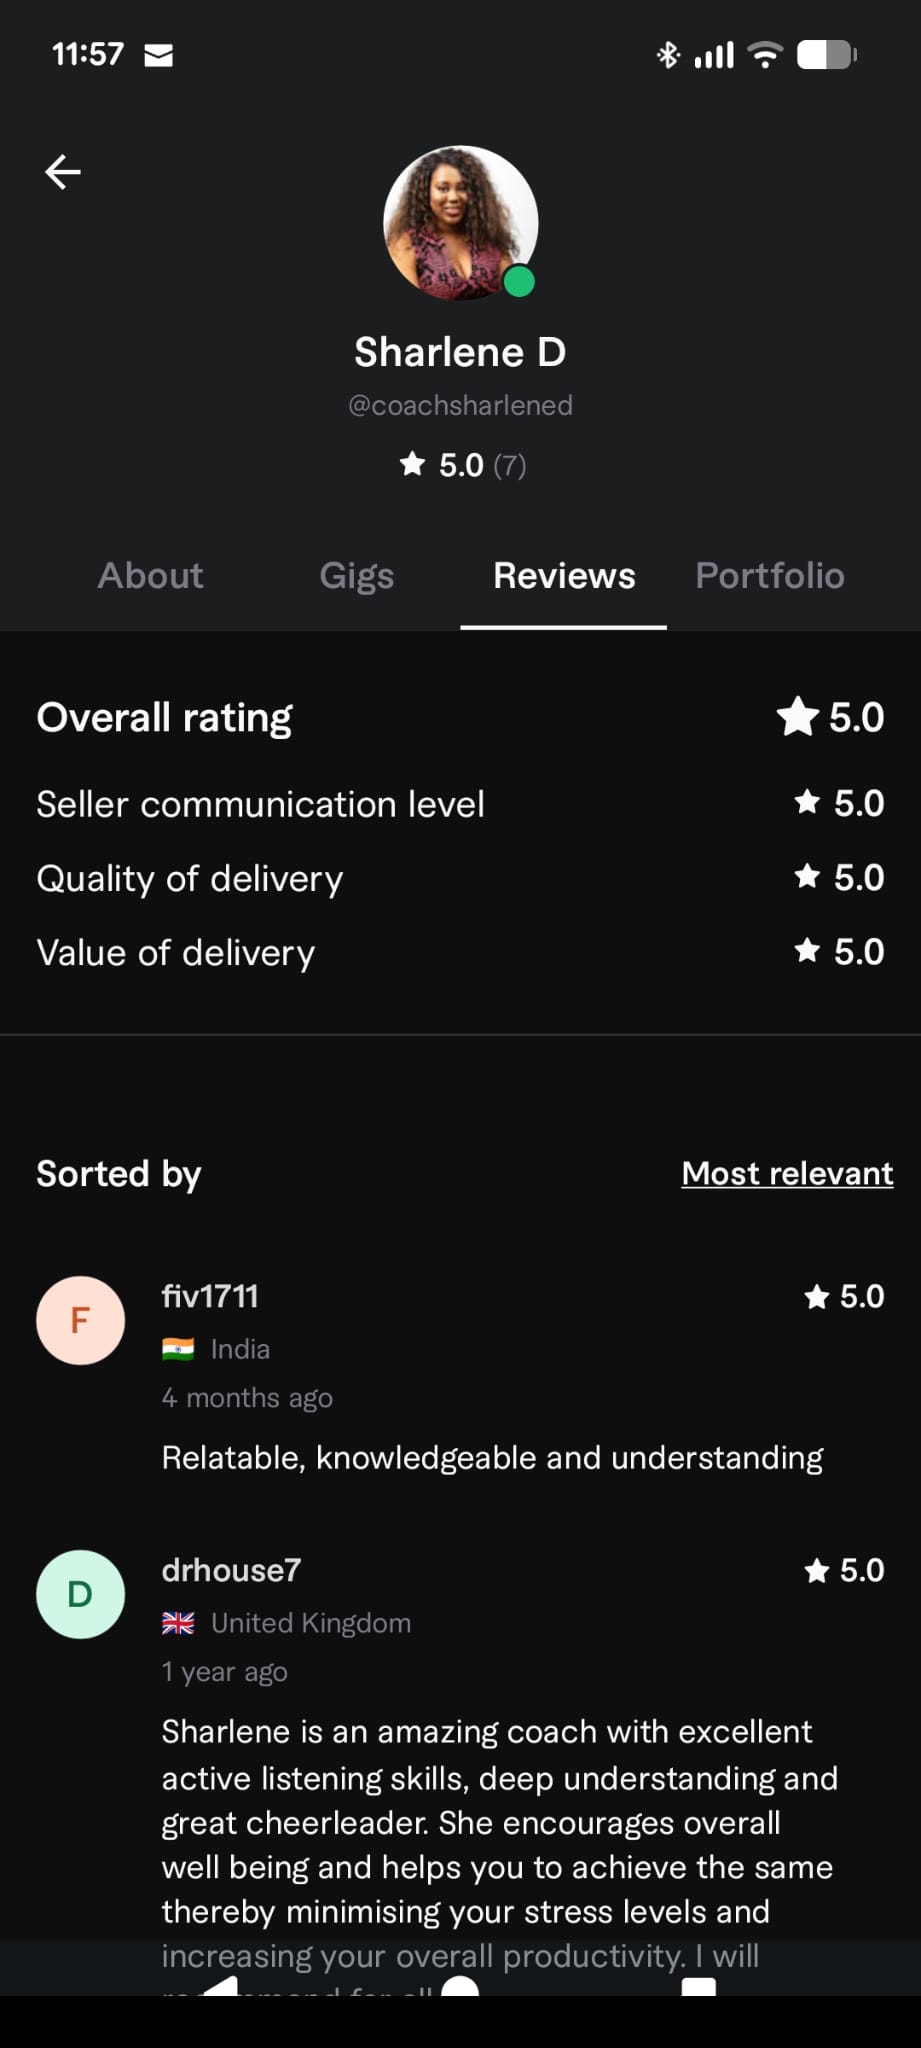Viewport: 921px width, 2048px height.
Task: Tap the India flag icon
Action: pyautogui.click(x=178, y=1349)
